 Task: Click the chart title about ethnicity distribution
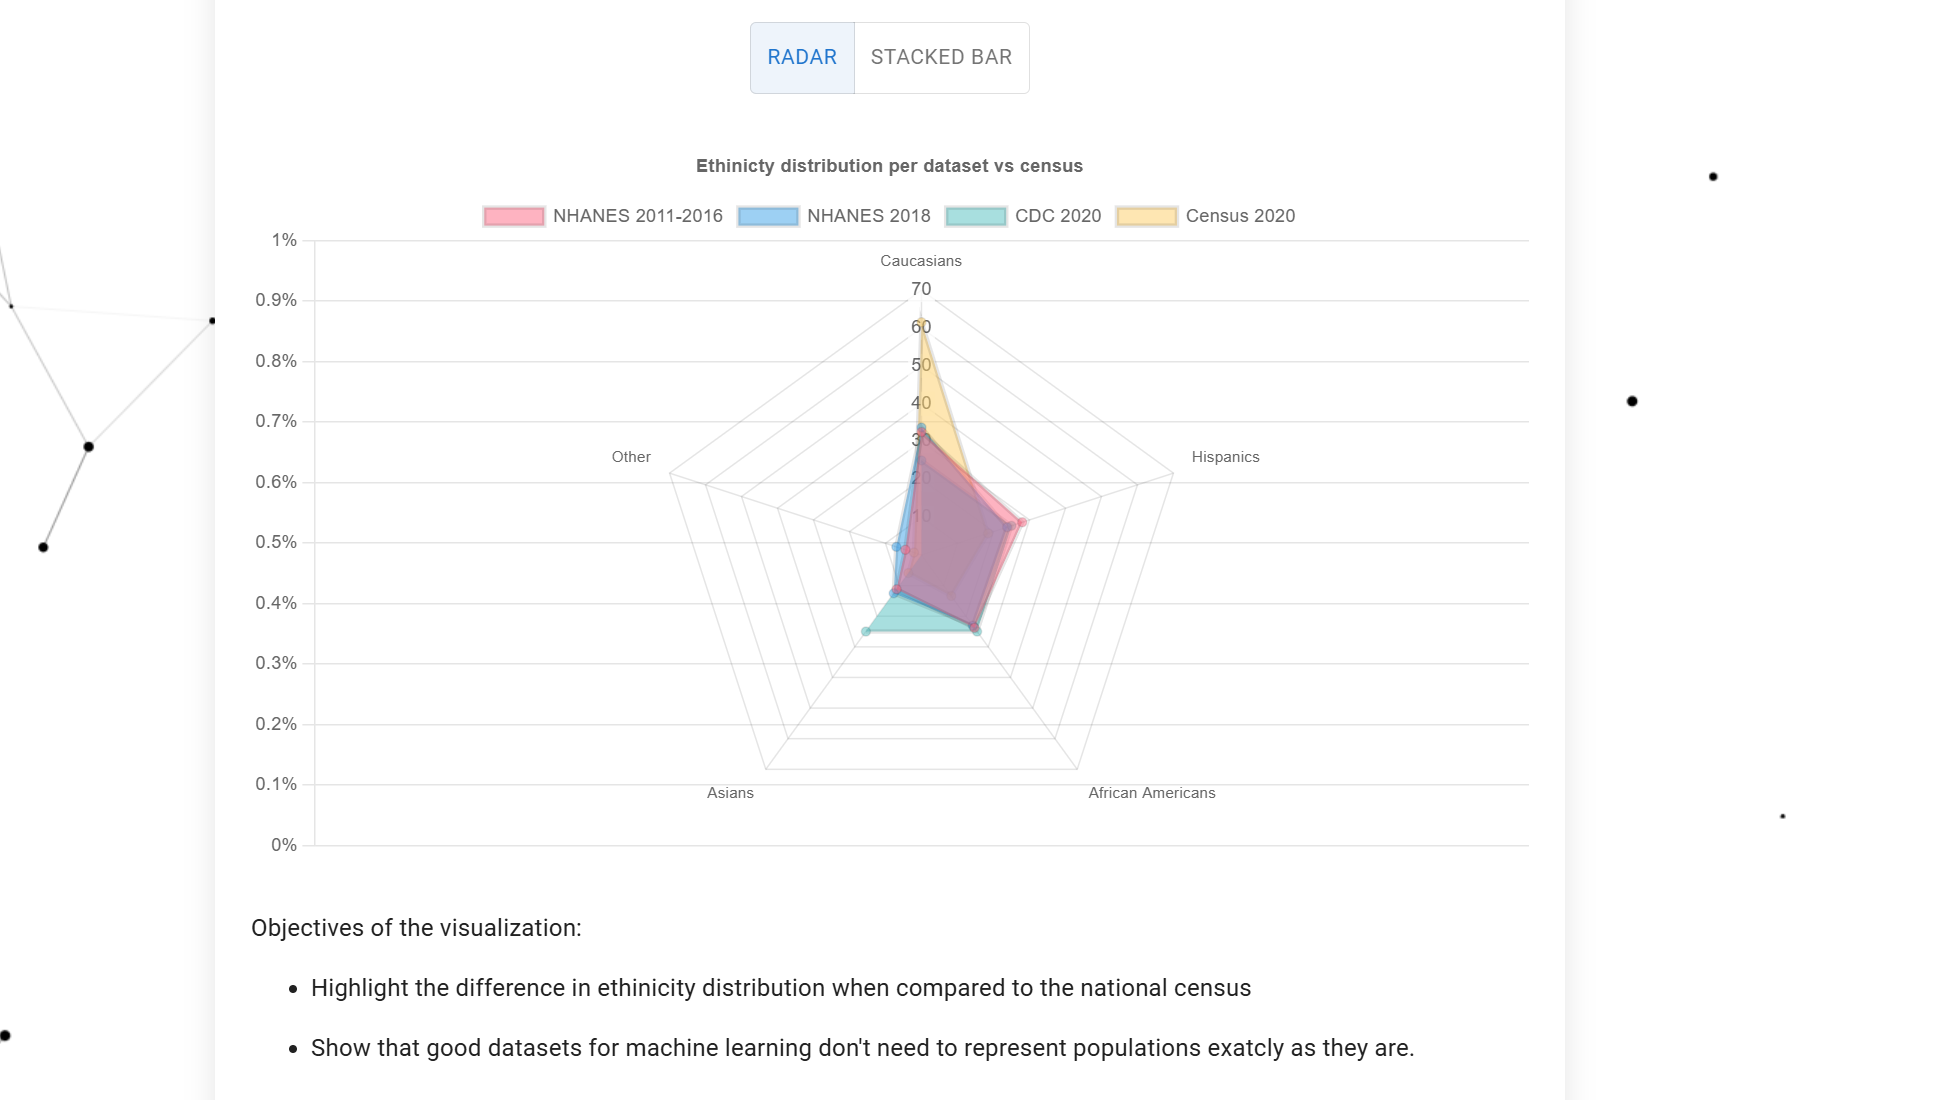(x=889, y=165)
